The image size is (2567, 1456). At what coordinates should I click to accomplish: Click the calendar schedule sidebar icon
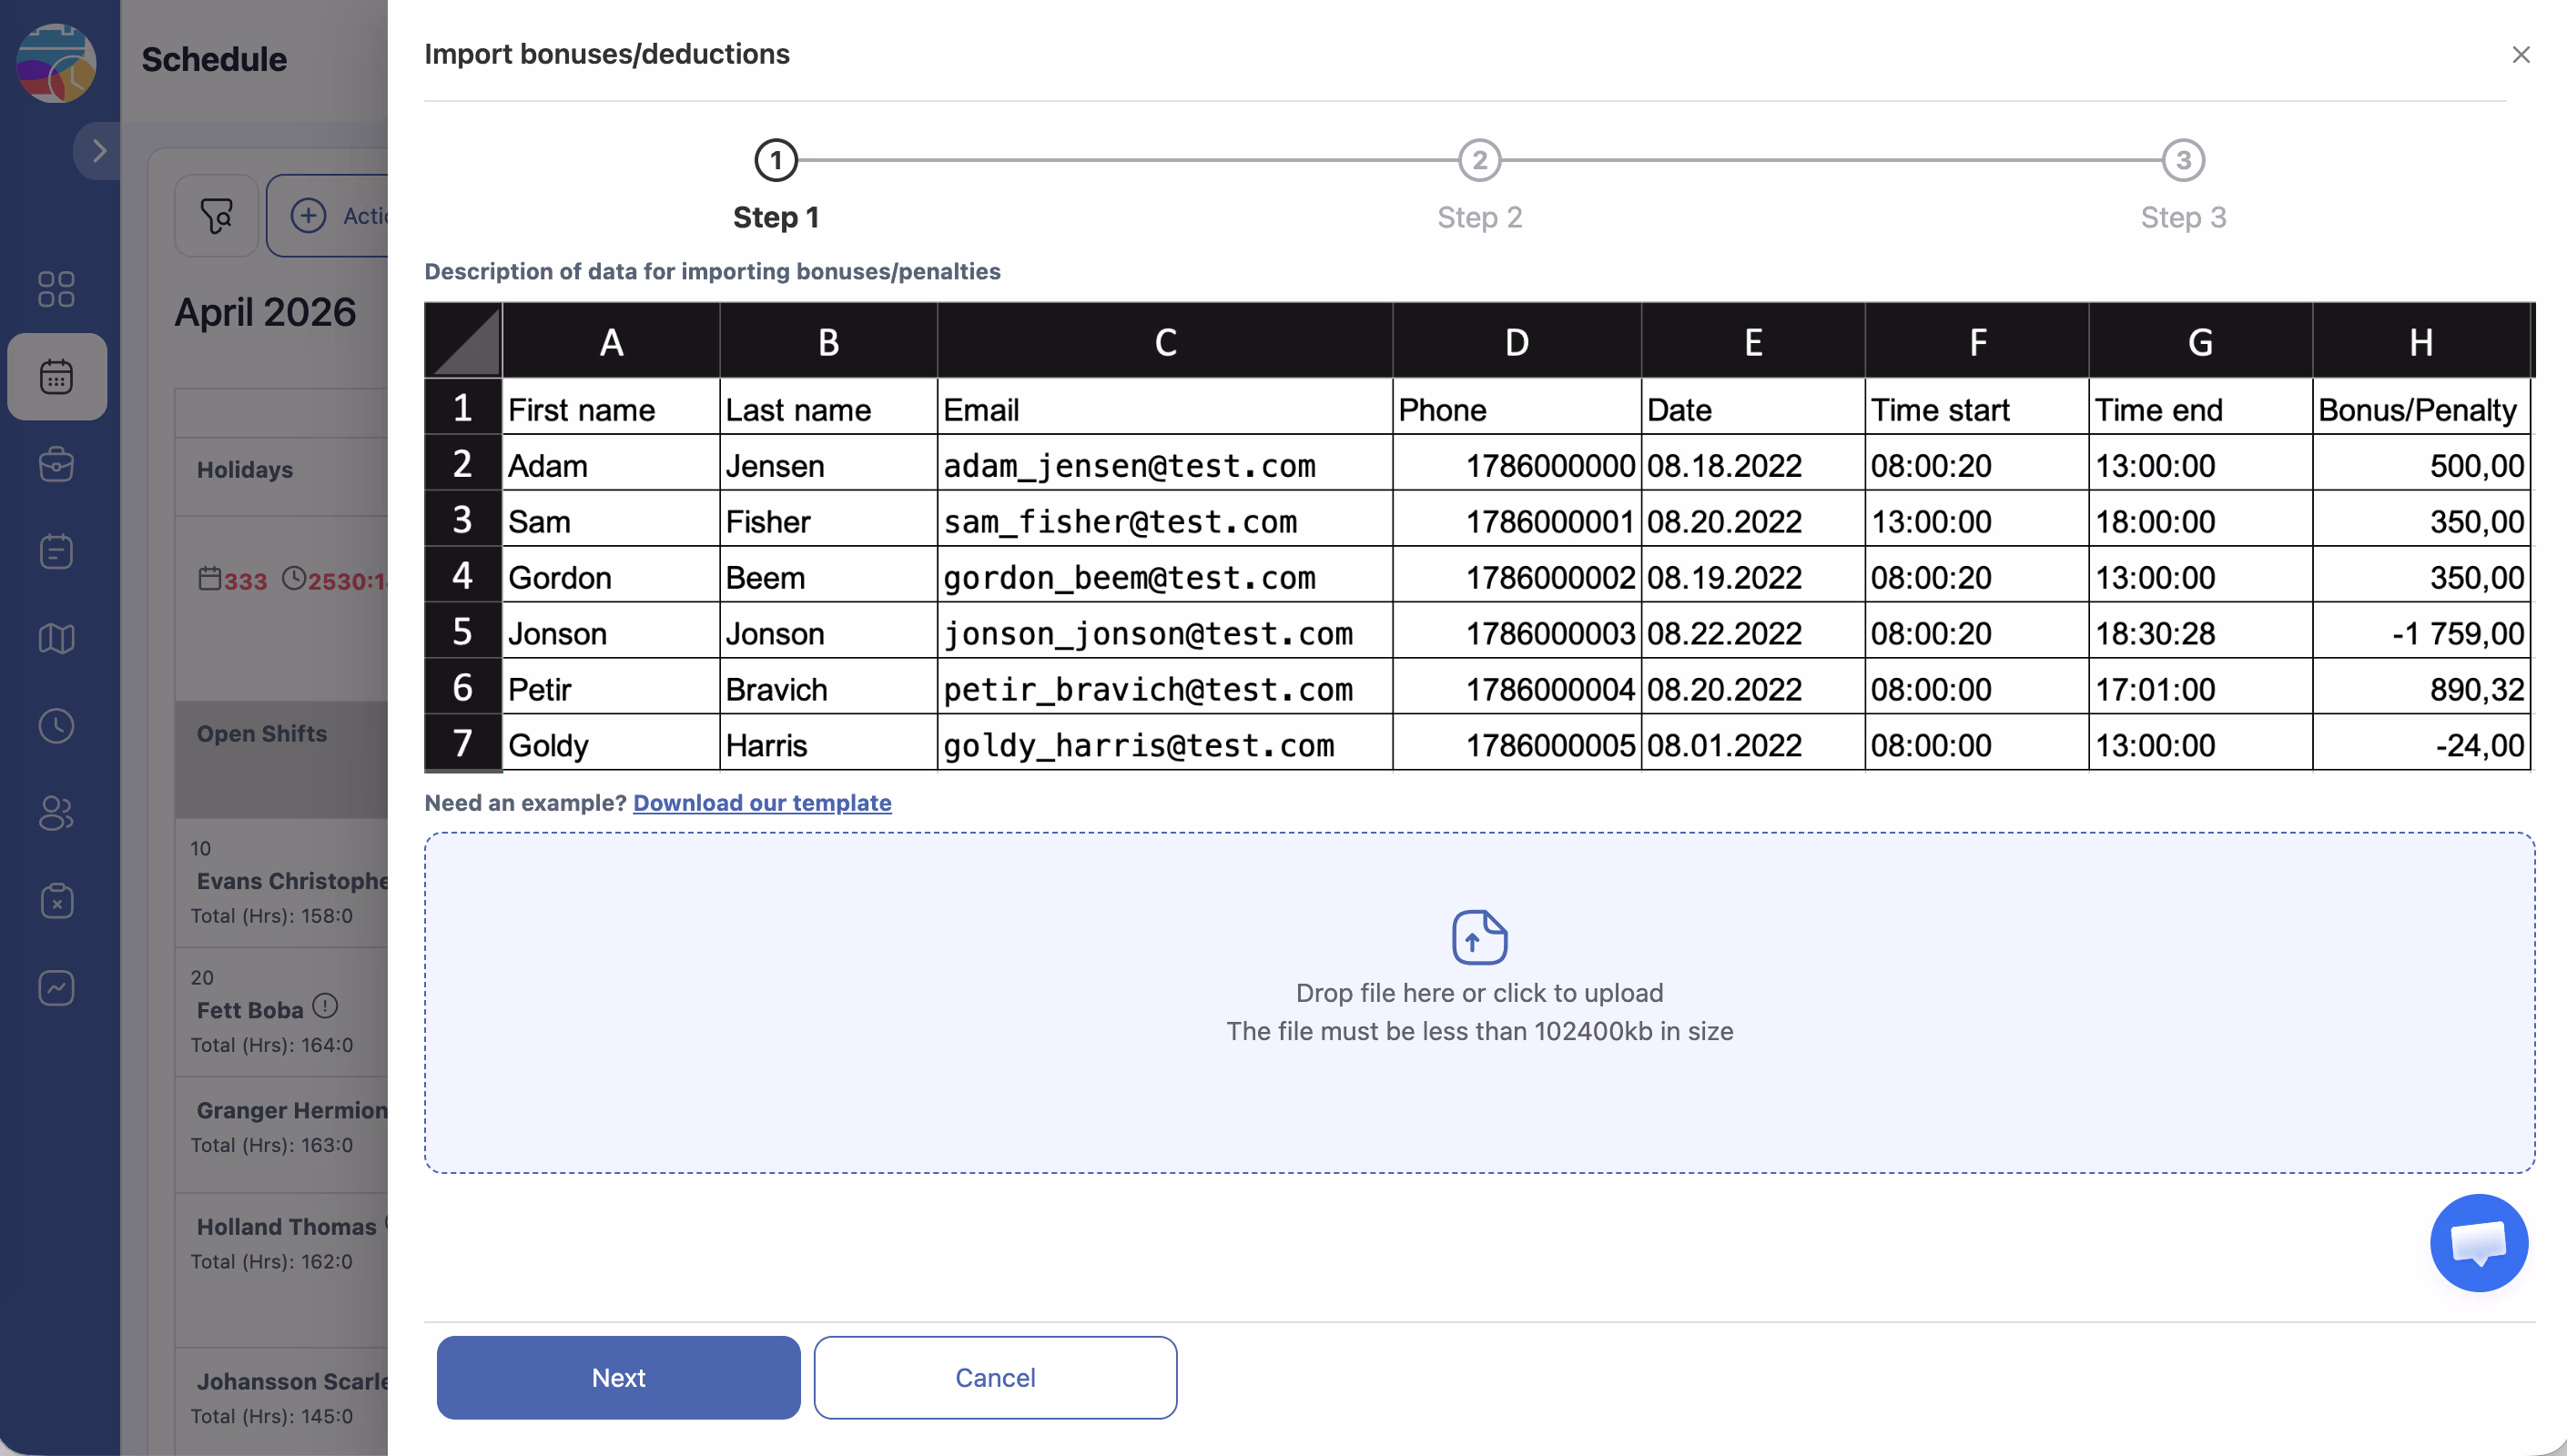pyautogui.click(x=56, y=377)
